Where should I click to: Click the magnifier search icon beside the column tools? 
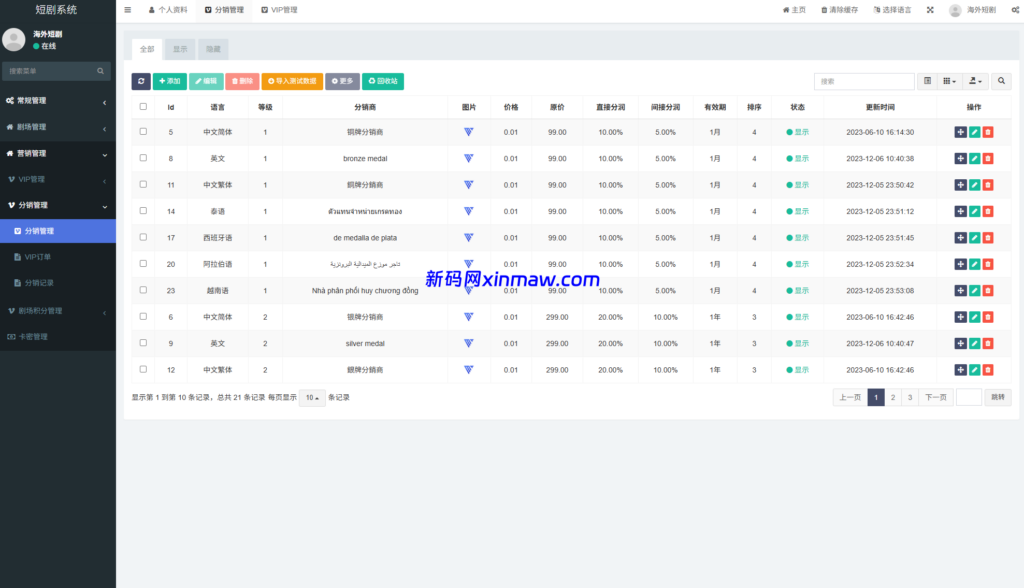(x=1000, y=81)
